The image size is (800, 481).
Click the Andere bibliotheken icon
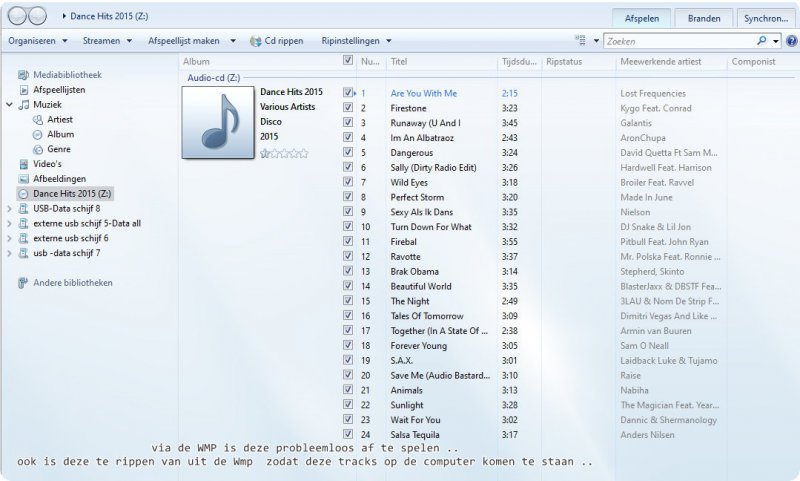[24, 283]
